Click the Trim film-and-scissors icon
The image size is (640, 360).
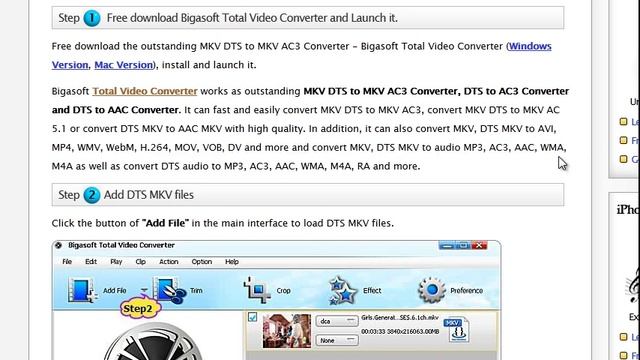tap(170, 290)
